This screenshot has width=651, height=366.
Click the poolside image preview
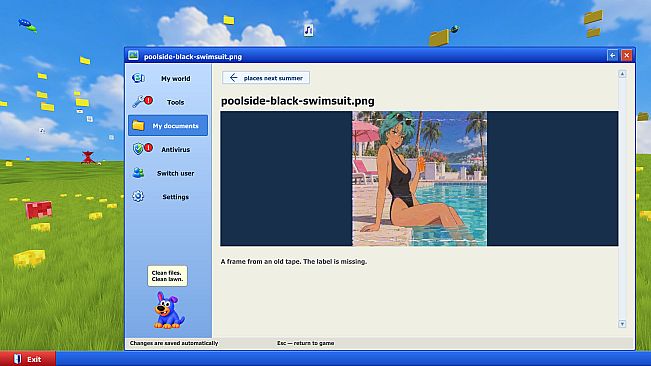(419, 178)
